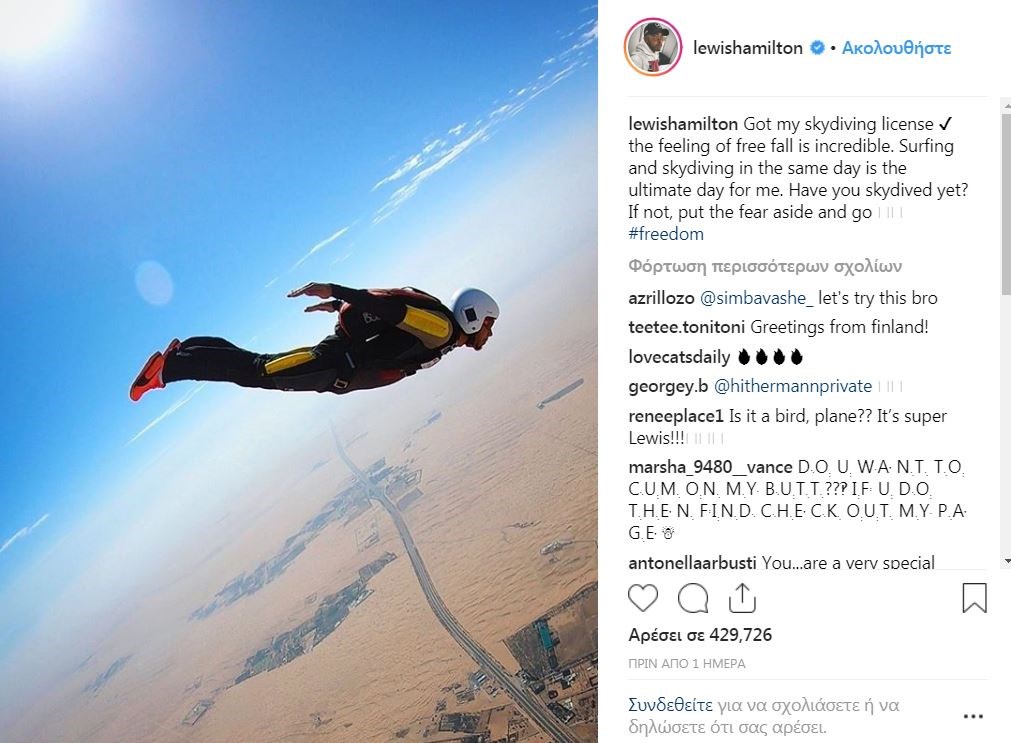Open the three-dots more options menu
This screenshot has height=743, width=1011.
point(973,717)
